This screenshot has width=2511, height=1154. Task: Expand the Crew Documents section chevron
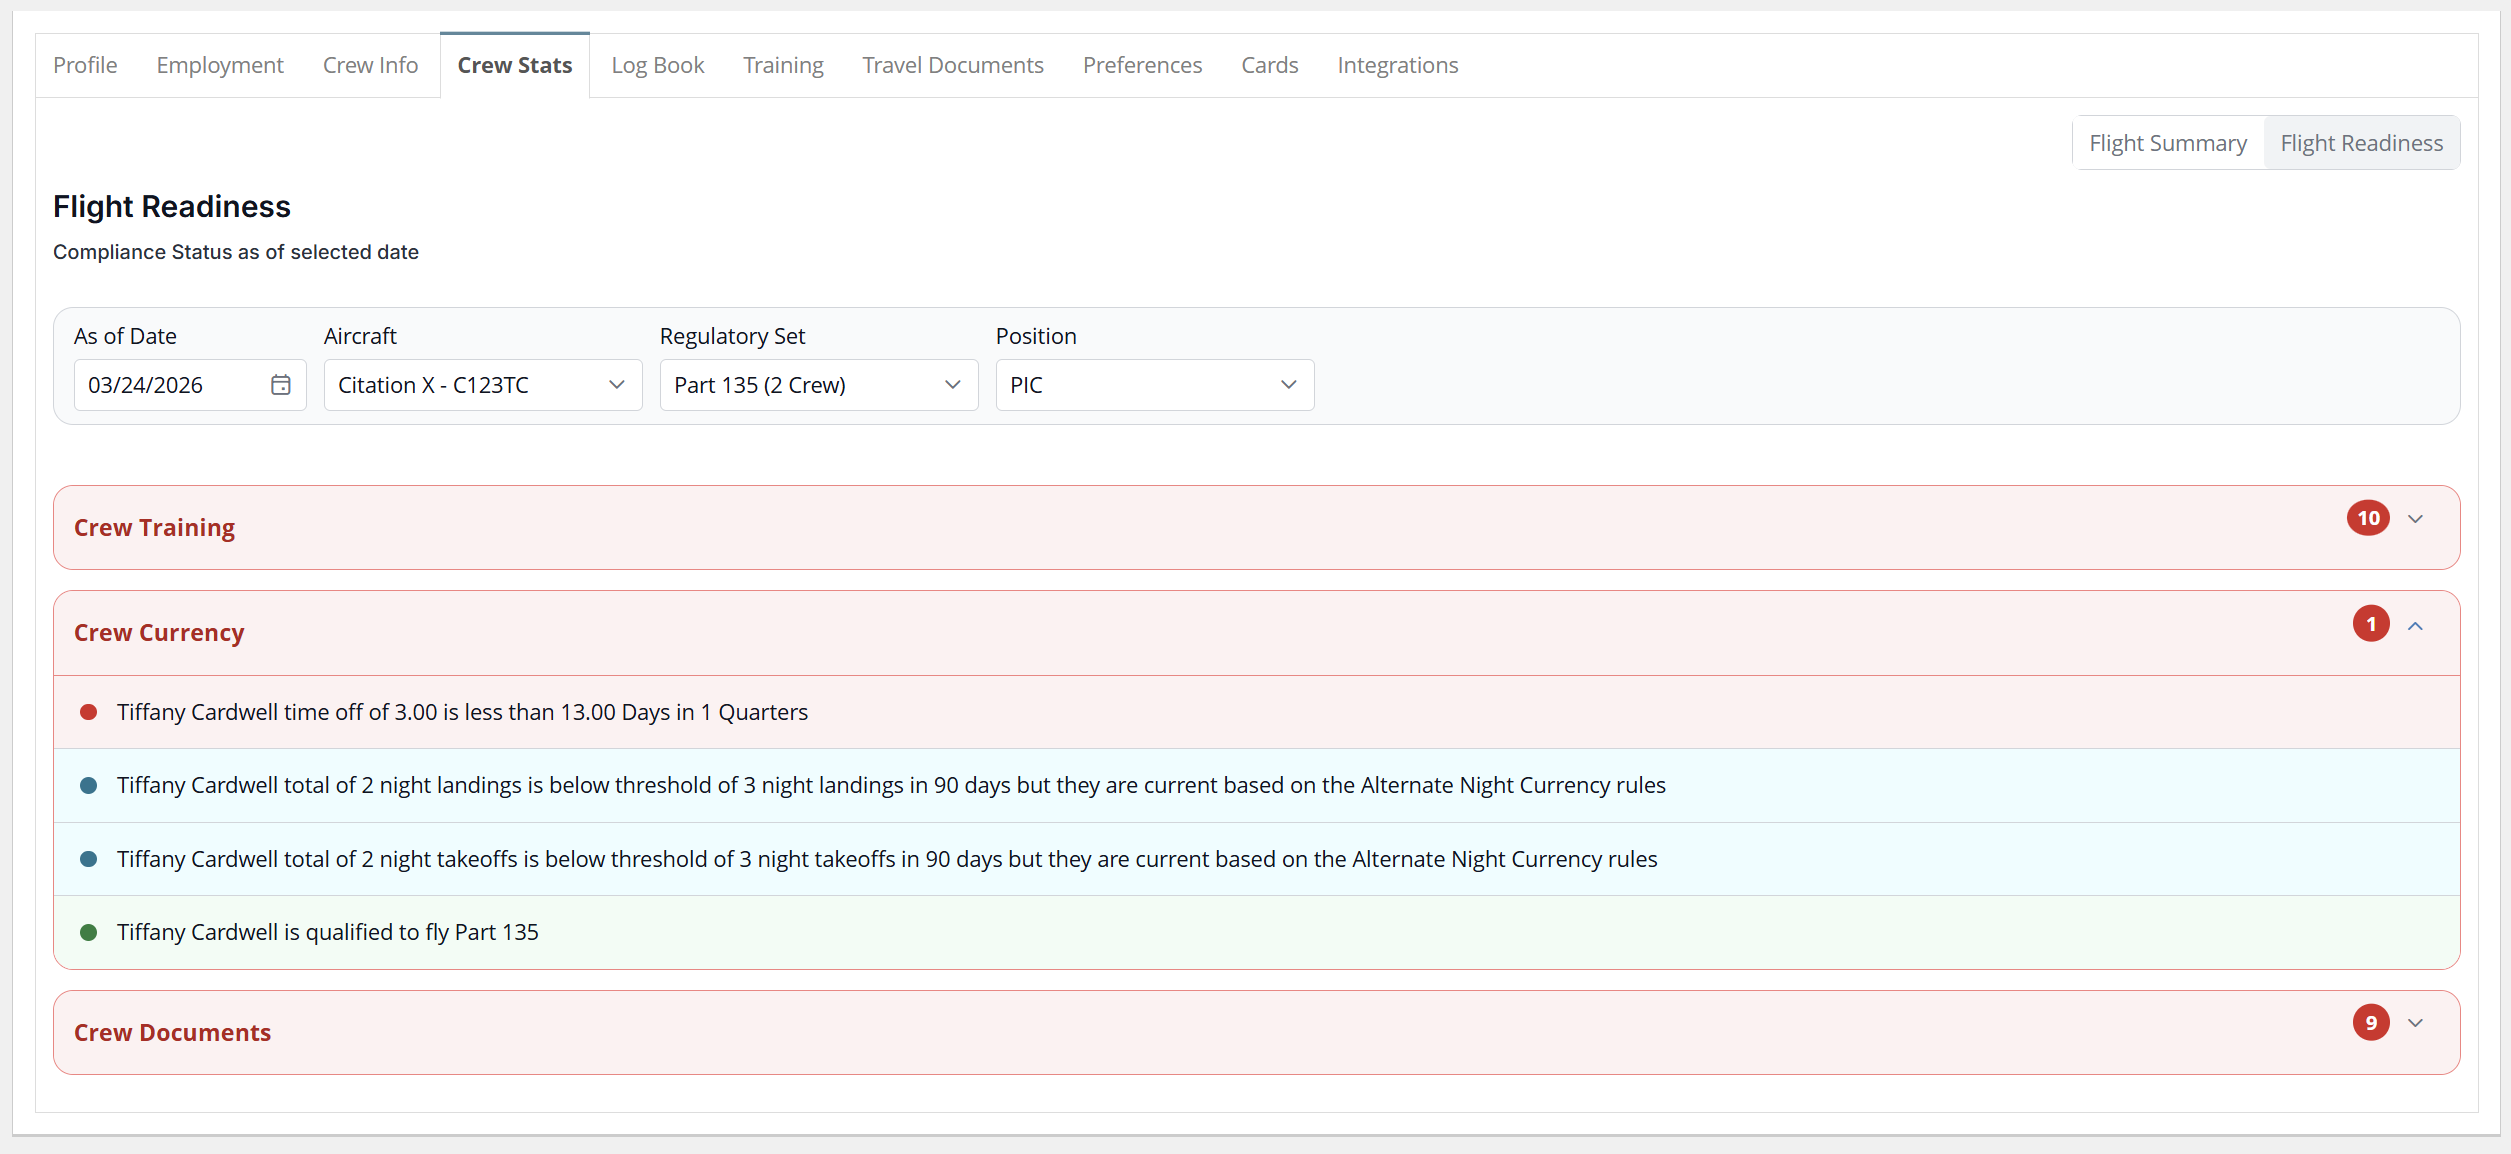tap(2416, 1023)
